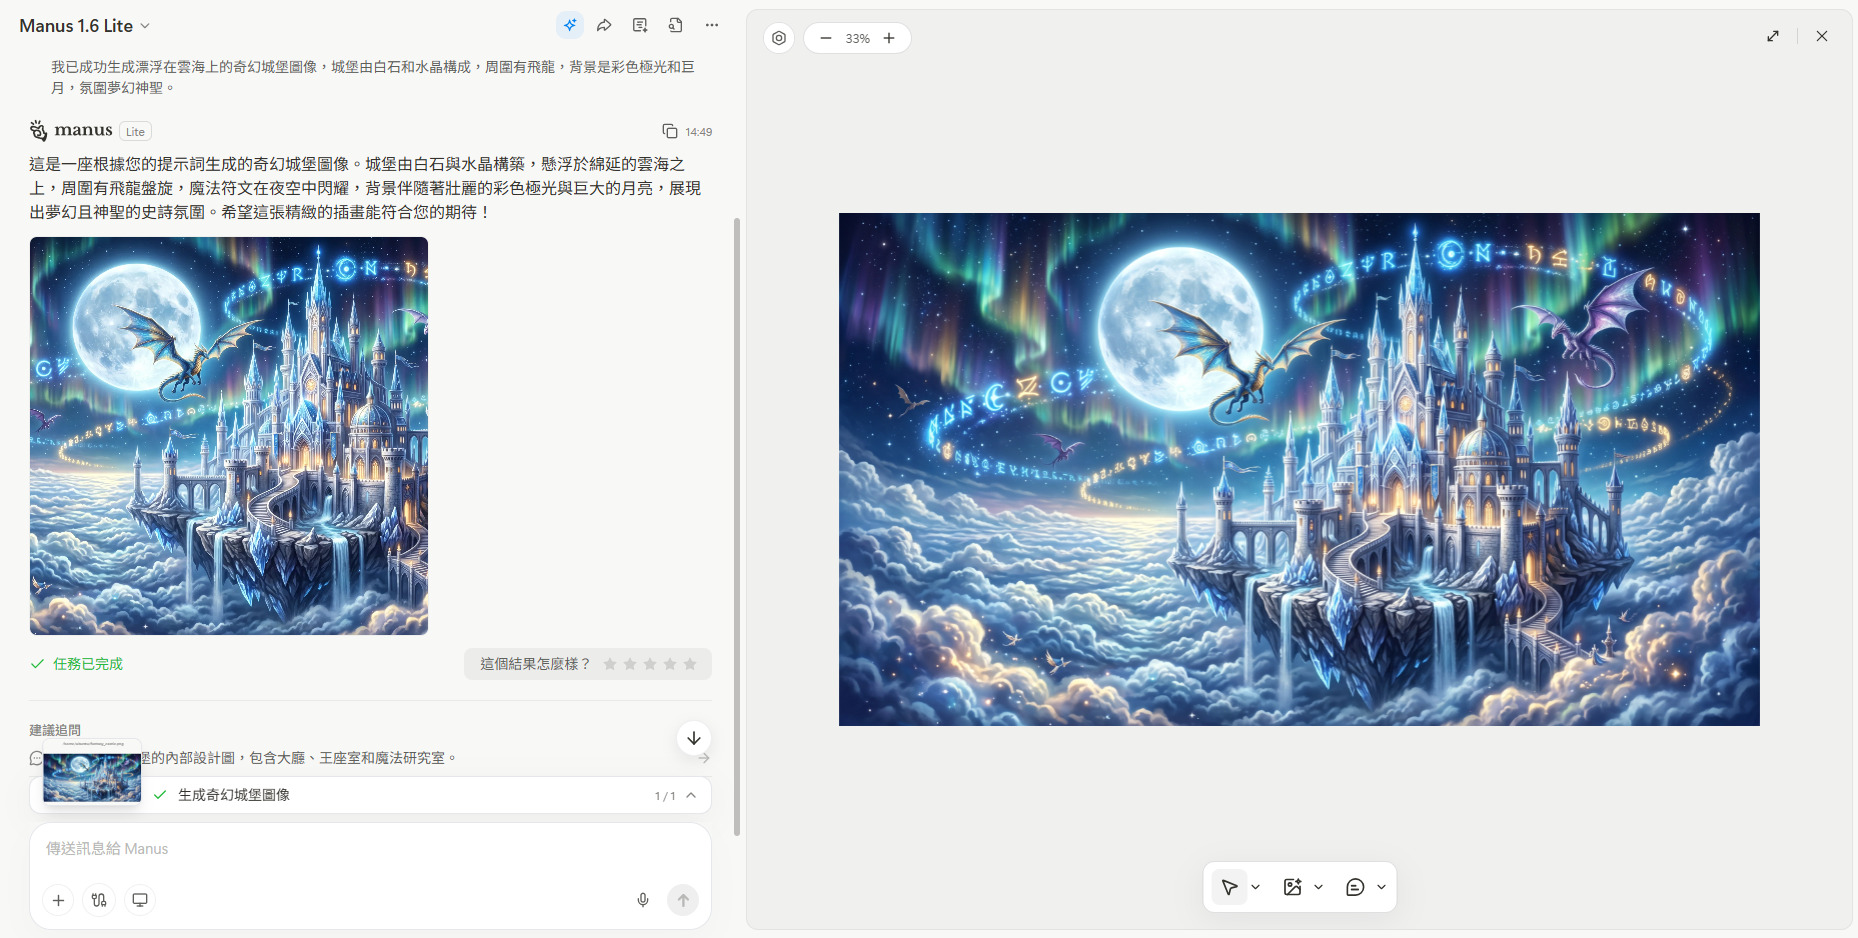
Task: Open the generated castle image in the chat
Action: pos(229,436)
